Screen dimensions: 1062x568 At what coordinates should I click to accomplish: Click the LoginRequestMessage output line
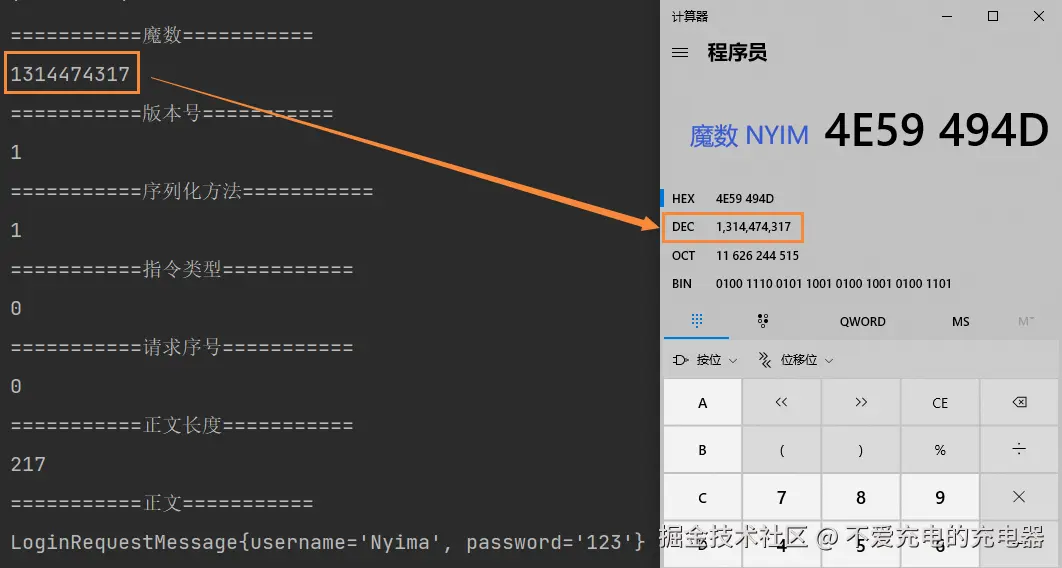click(328, 542)
